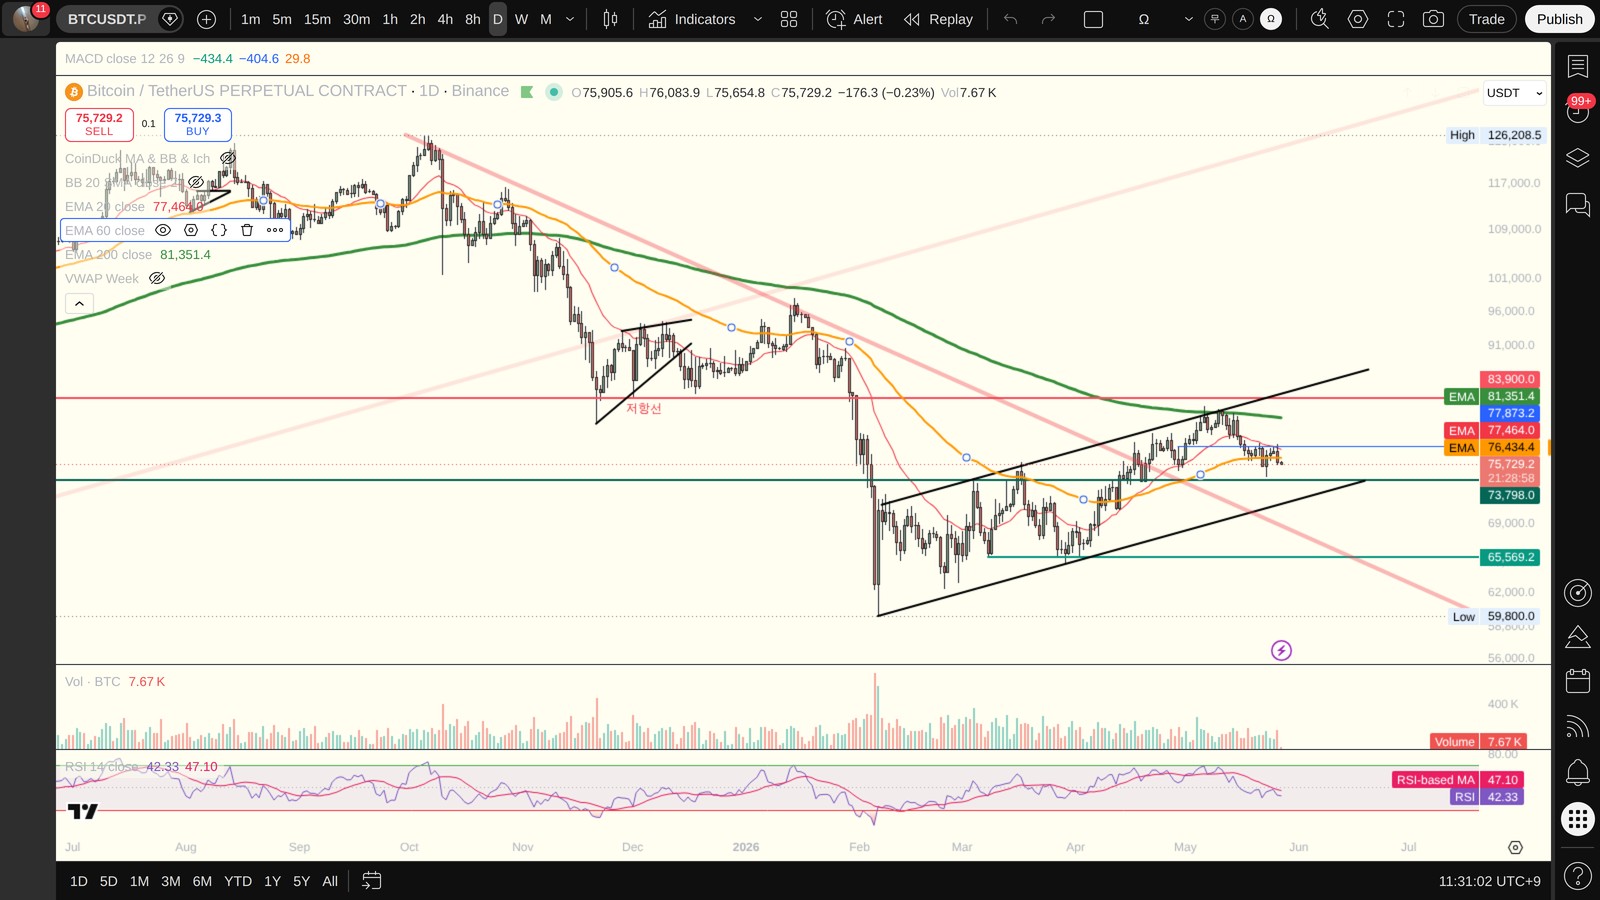Open chat speech-bubble icon in sidebar
1600x900 pixels.
[x=1578, y=205]
